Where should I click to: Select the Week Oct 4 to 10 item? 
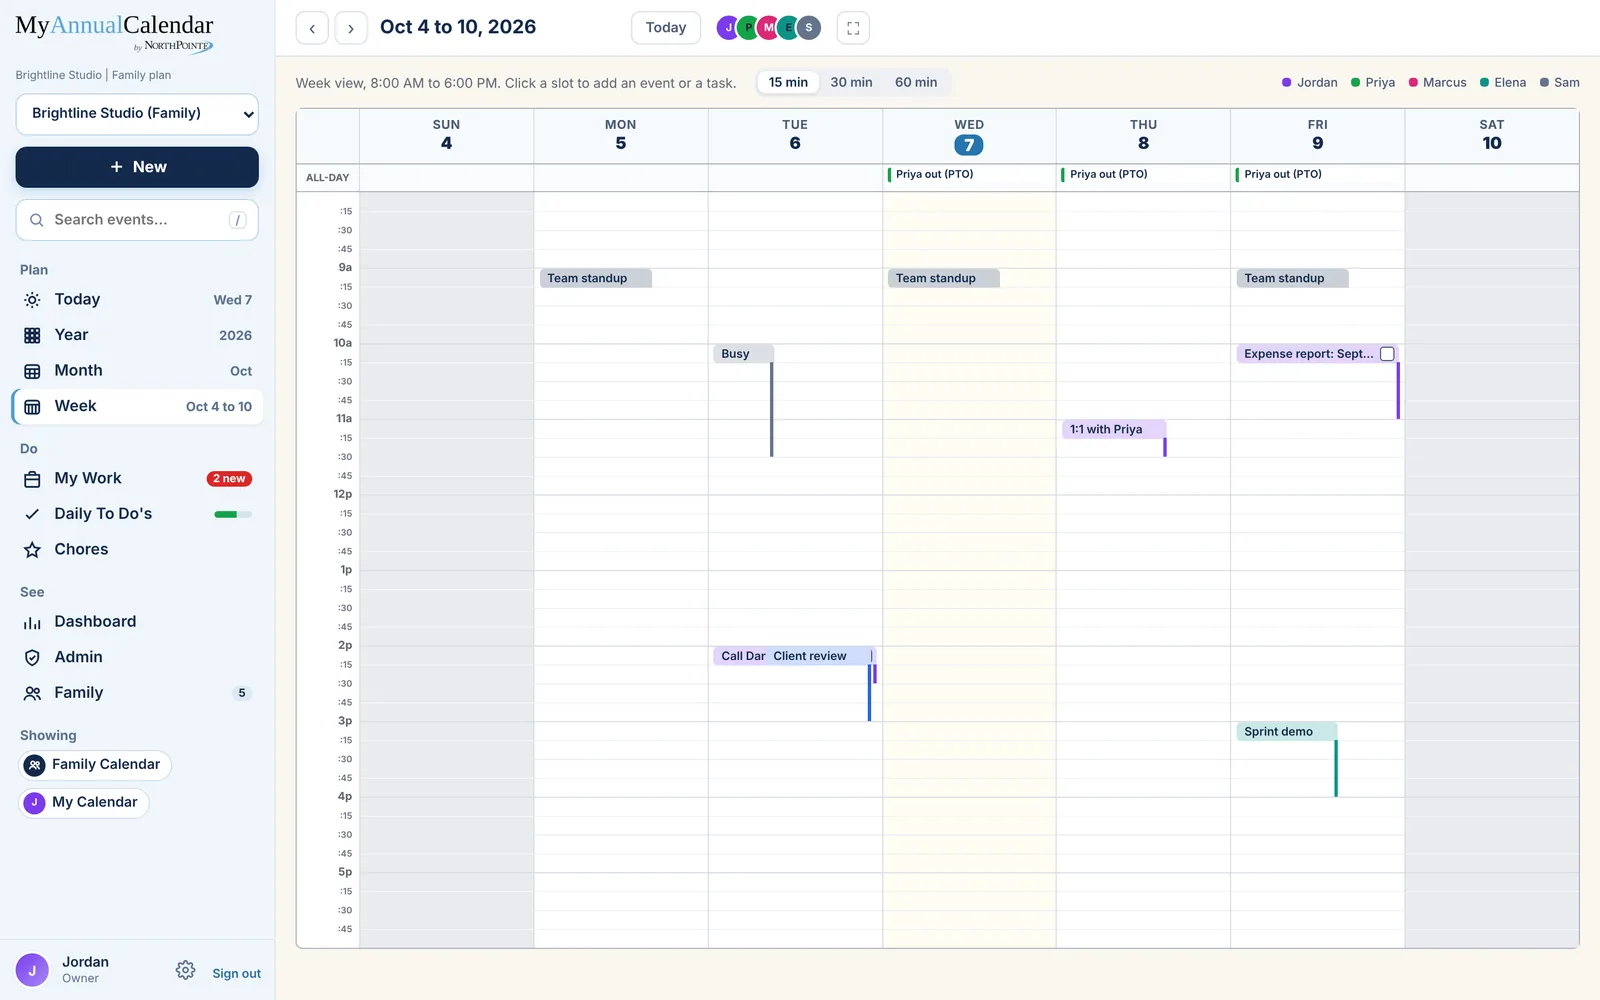tap(137, 406)
